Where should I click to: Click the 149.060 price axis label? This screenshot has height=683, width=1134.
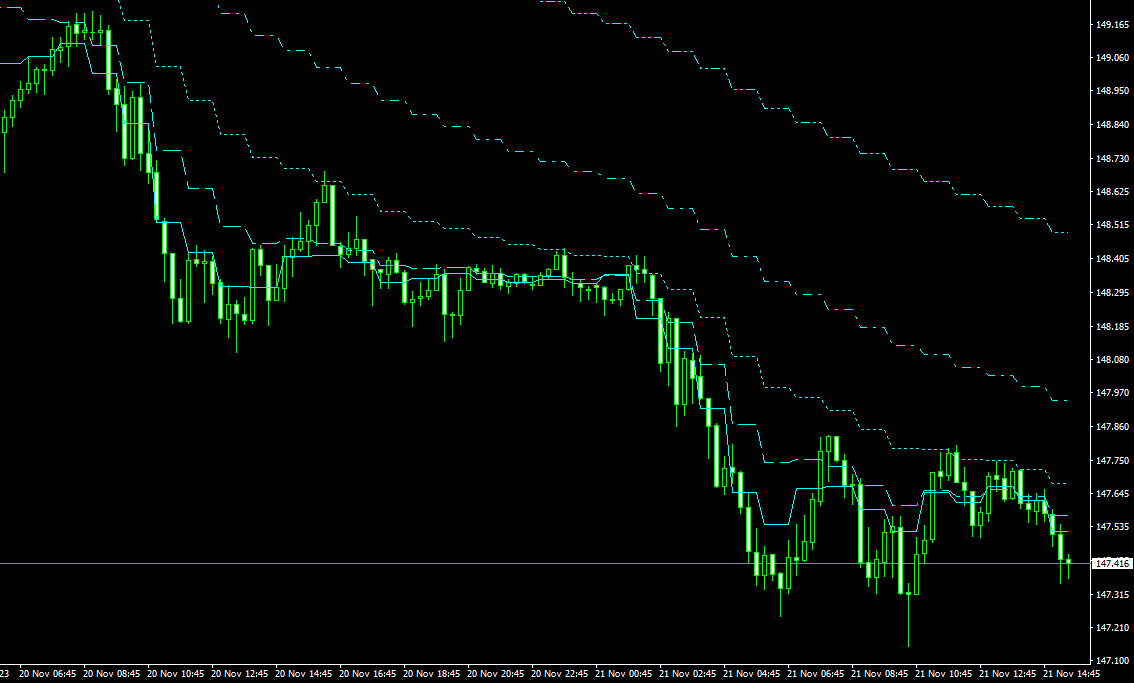[x=1112, y=58]
